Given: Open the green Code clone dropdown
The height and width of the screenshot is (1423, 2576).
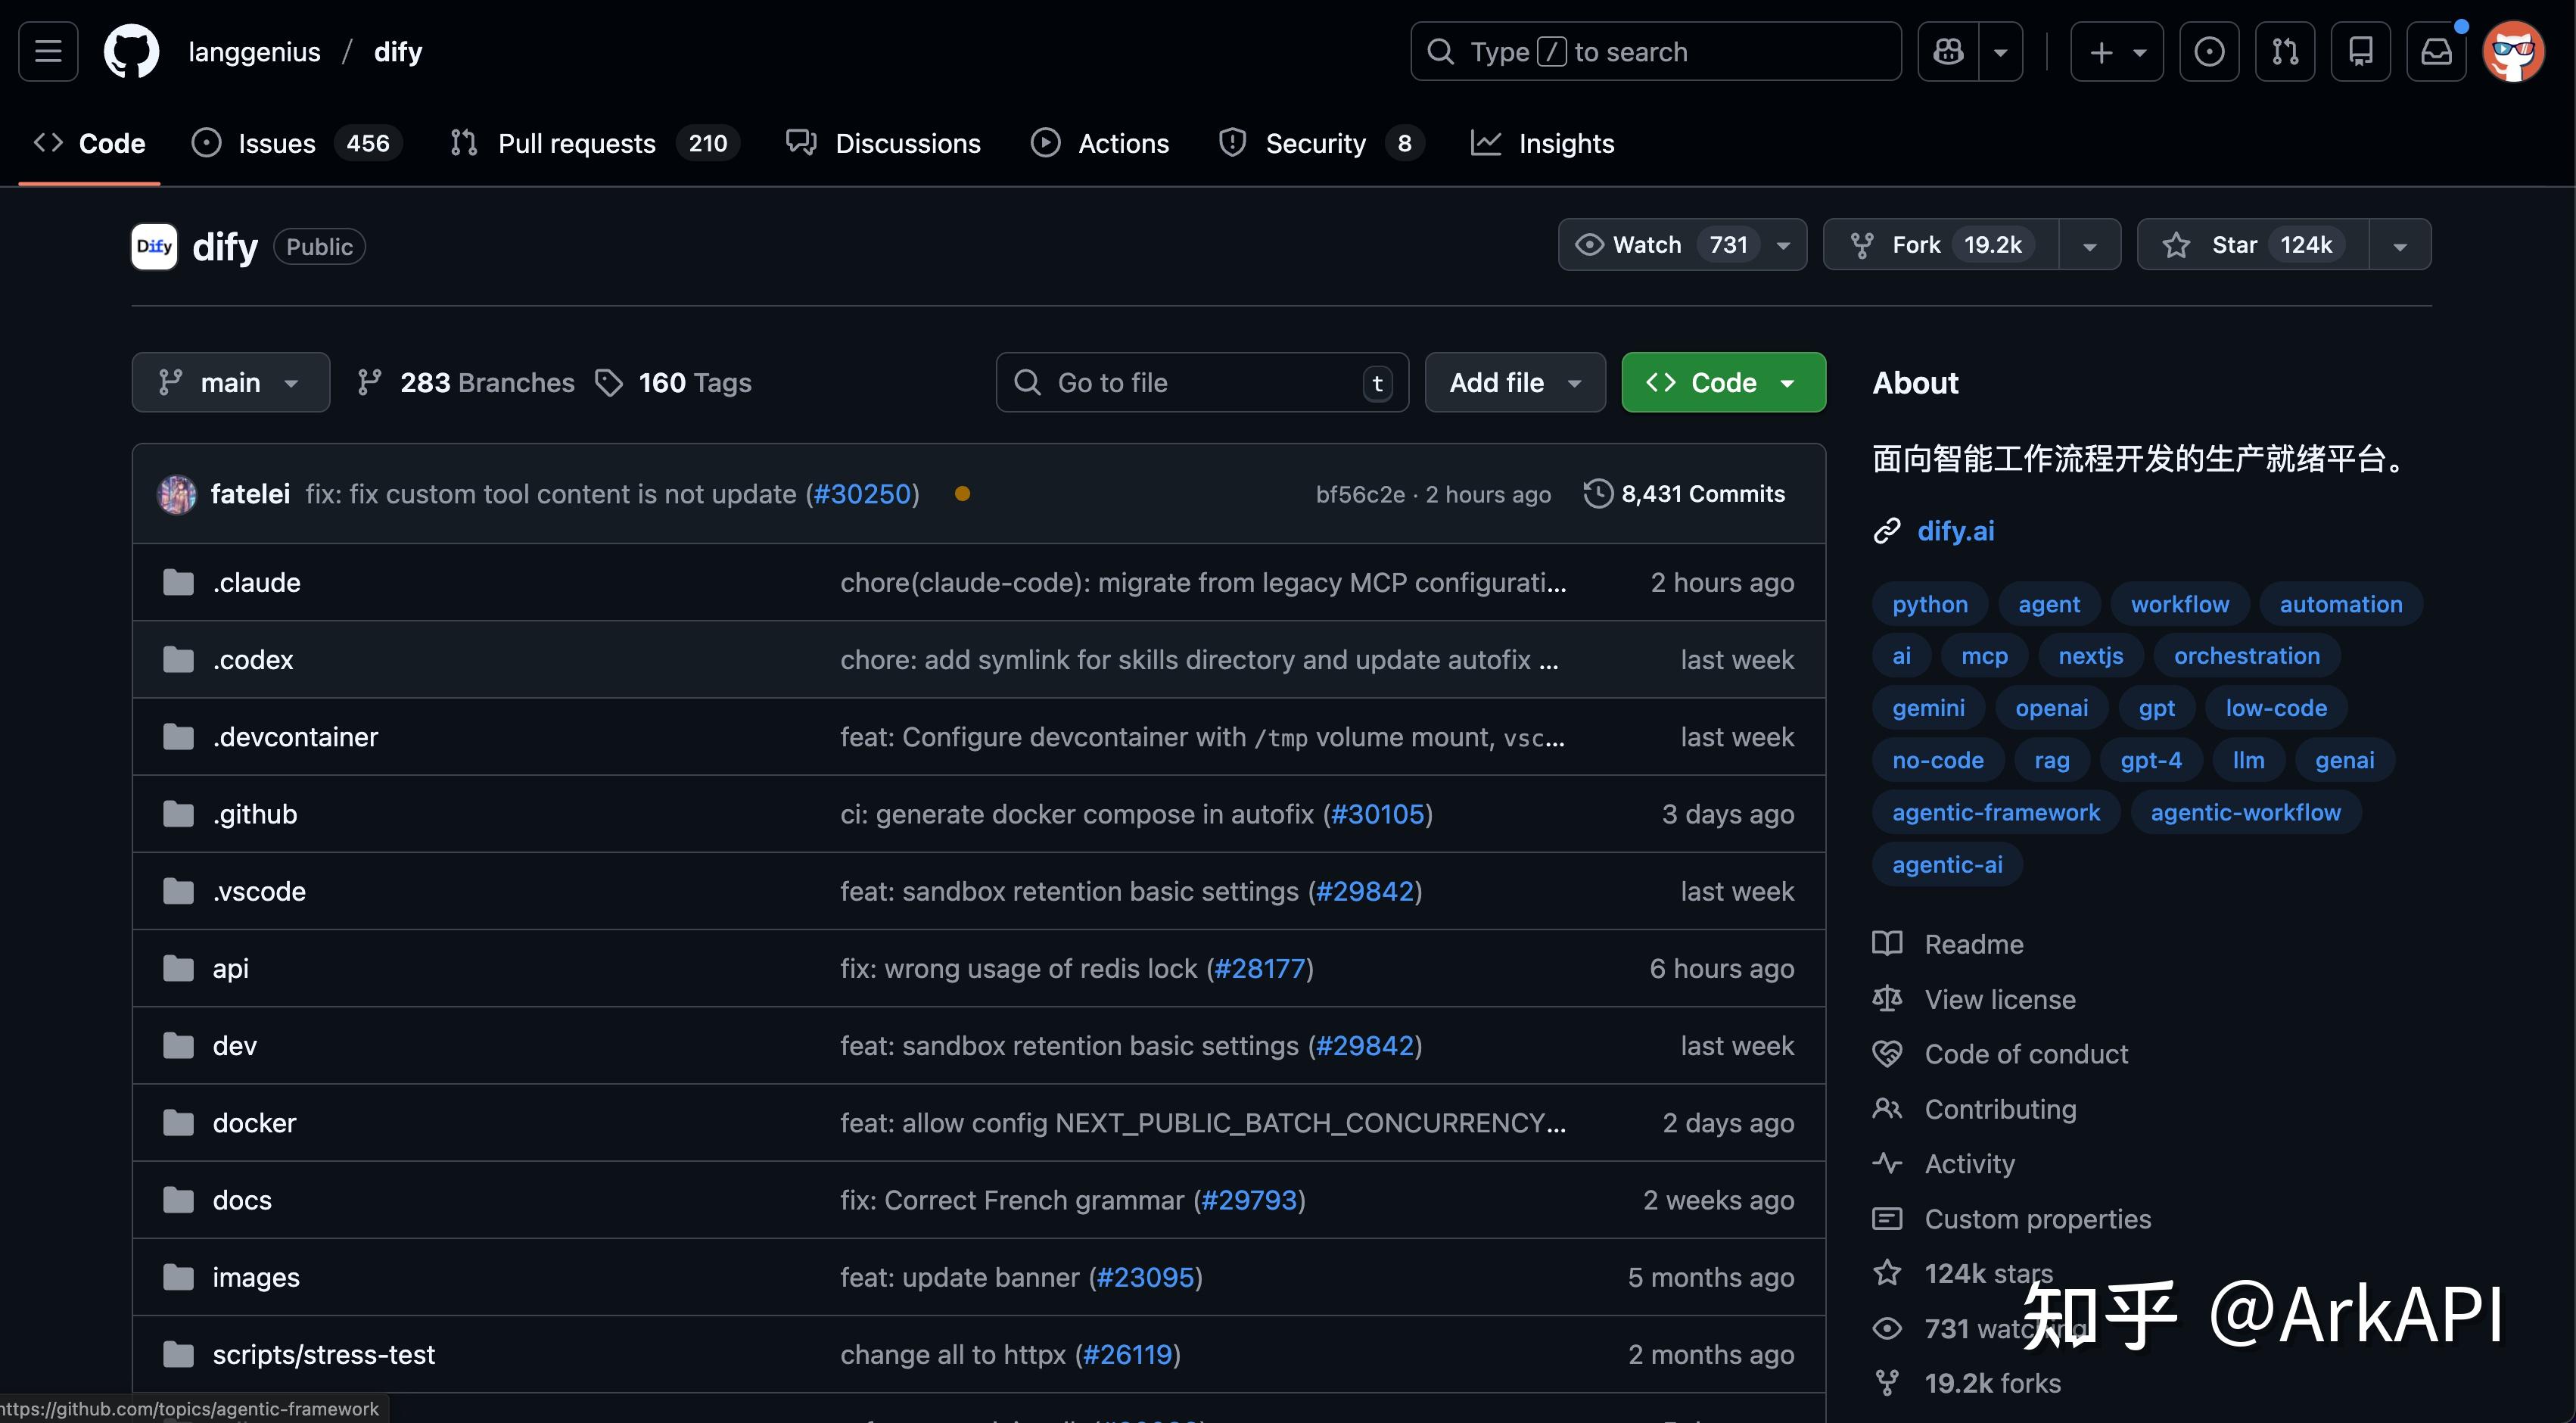Looking at the screenshot, I should coord(1723,382).
